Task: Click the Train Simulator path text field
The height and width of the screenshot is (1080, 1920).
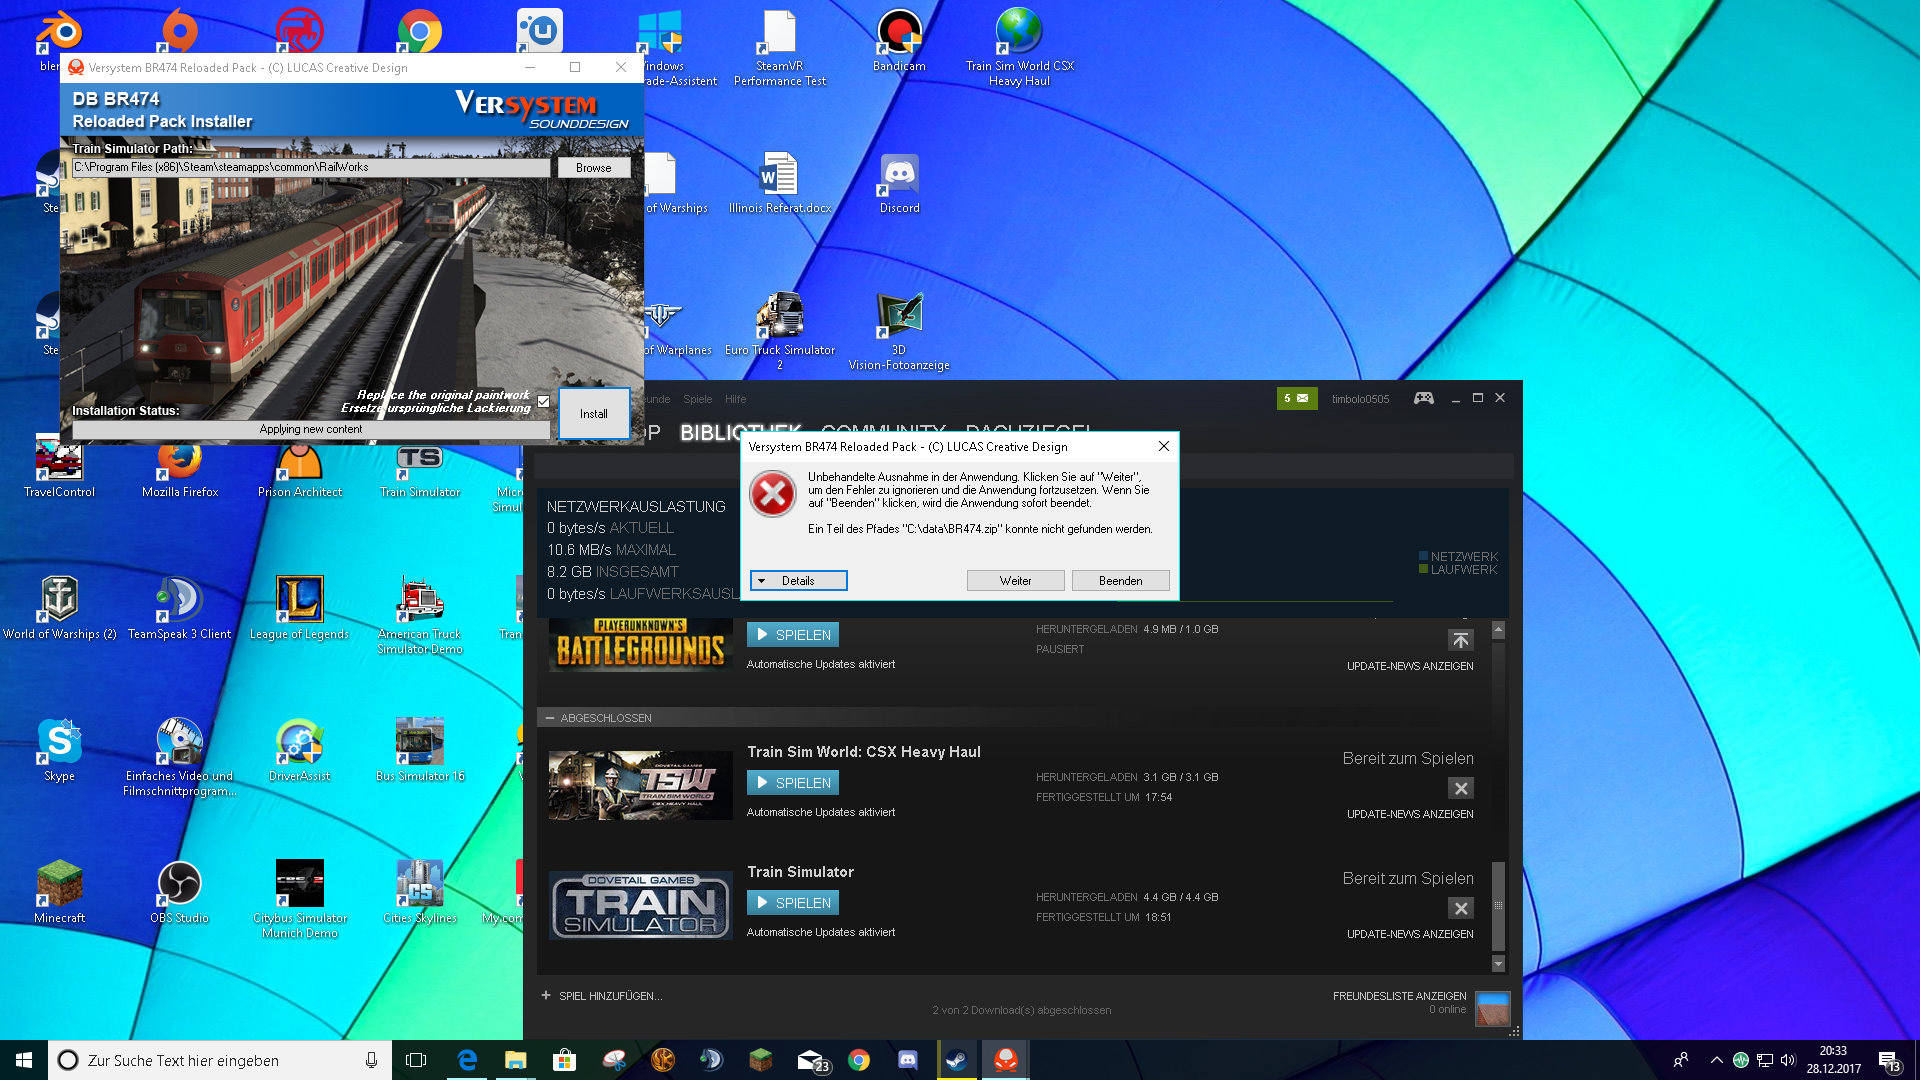Action: [310, 168]
